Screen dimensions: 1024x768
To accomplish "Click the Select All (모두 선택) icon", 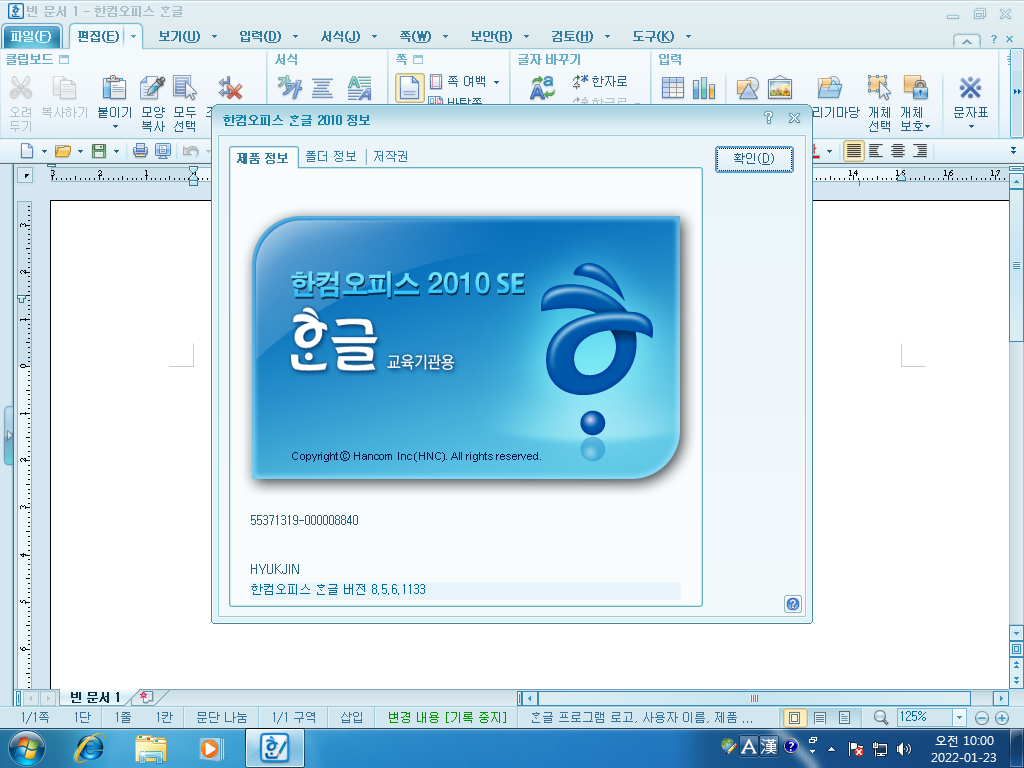I will 185,88.
